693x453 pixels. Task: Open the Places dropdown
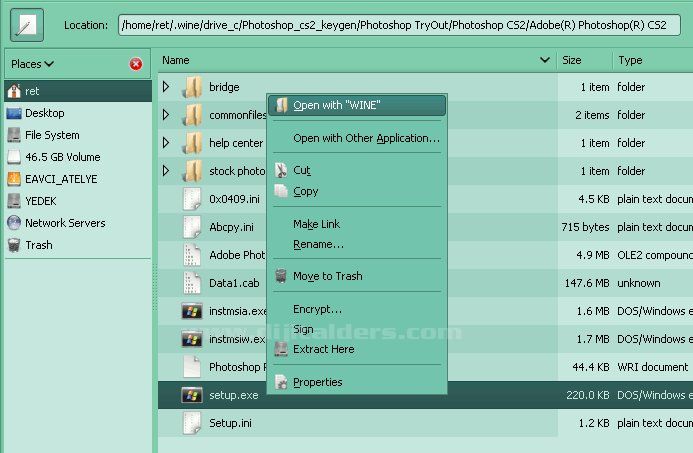pyautogui.click(x=32, y=64)
